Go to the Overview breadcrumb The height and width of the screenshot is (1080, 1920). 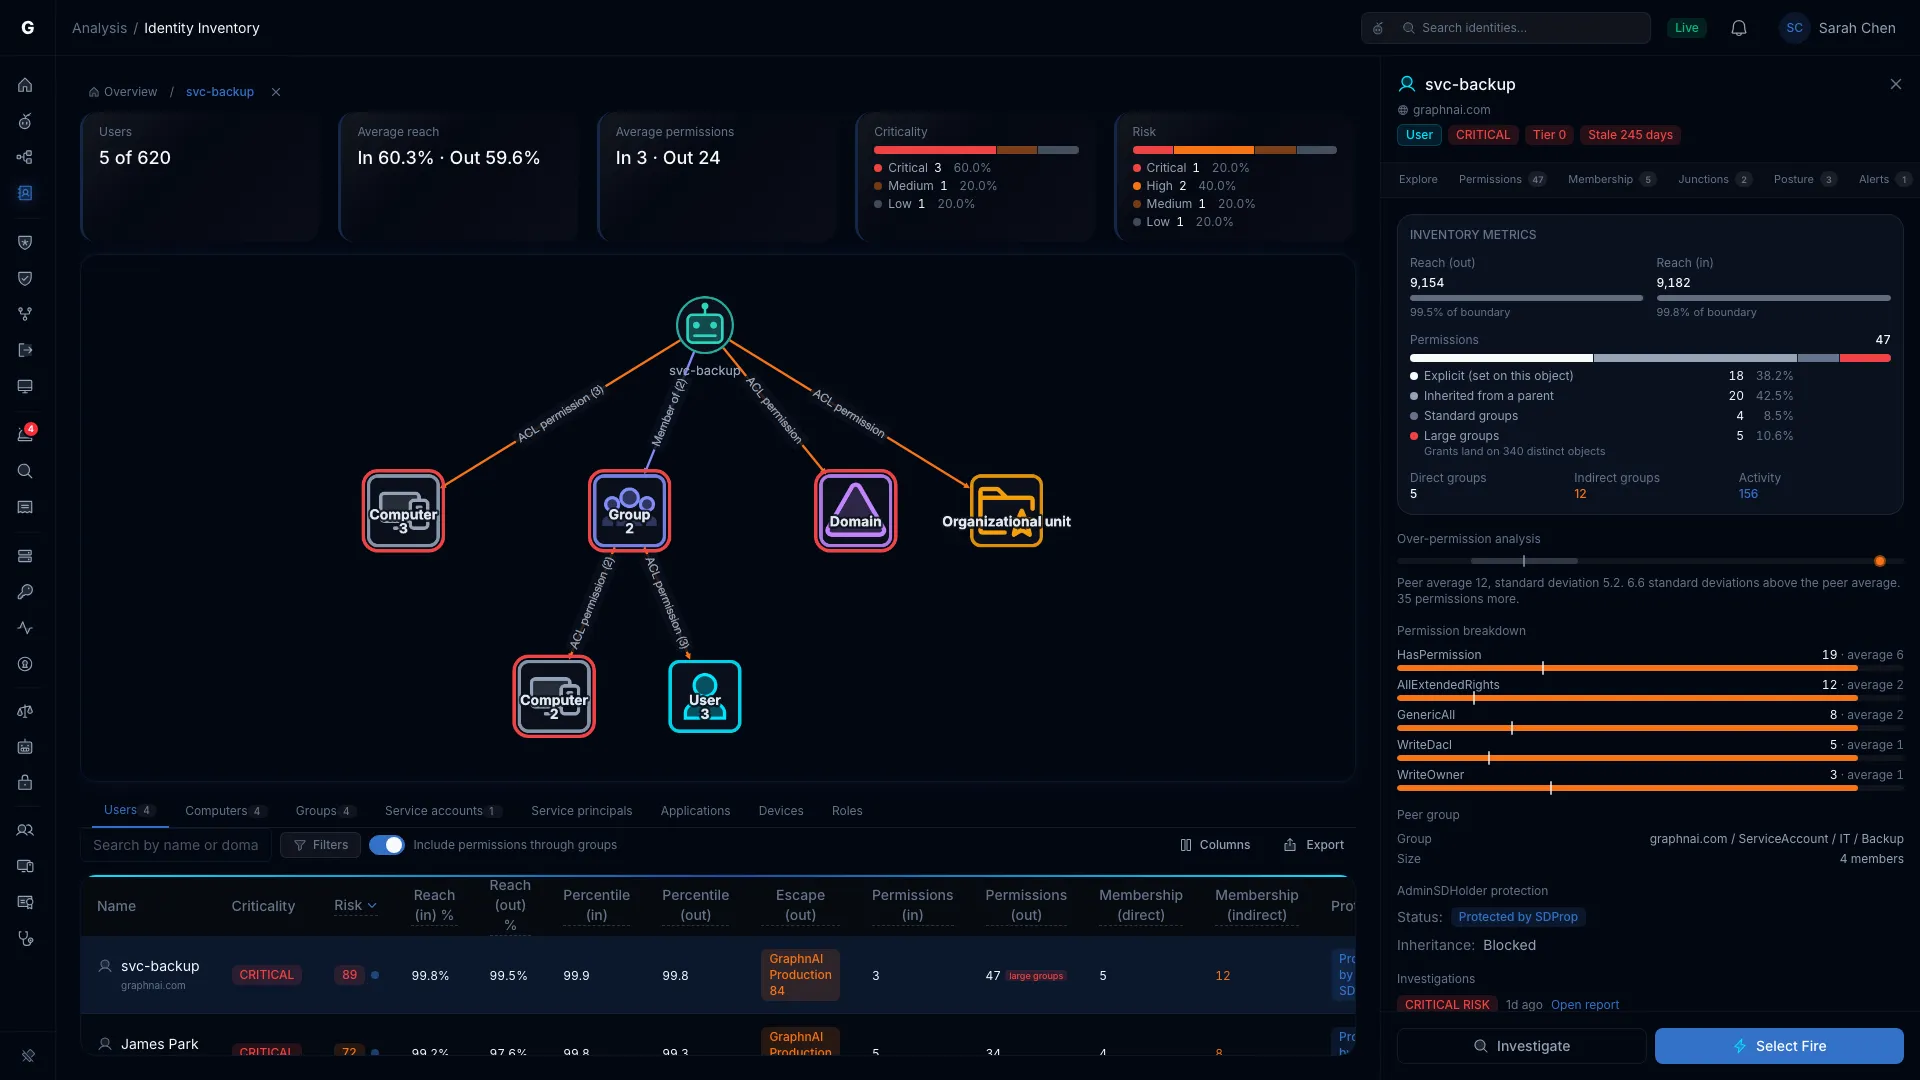[123, 92]
